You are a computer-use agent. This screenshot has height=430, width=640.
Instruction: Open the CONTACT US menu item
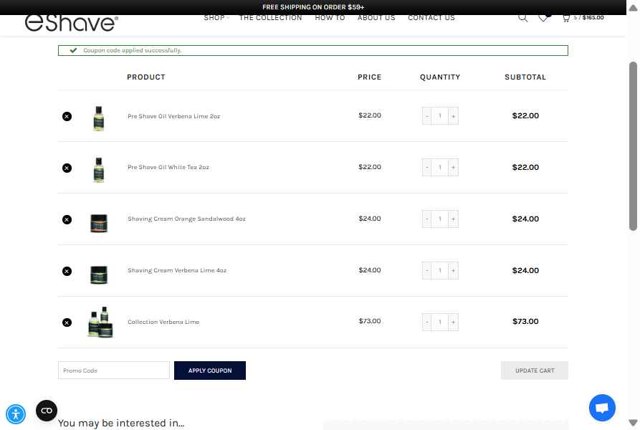tap(431, 18)
